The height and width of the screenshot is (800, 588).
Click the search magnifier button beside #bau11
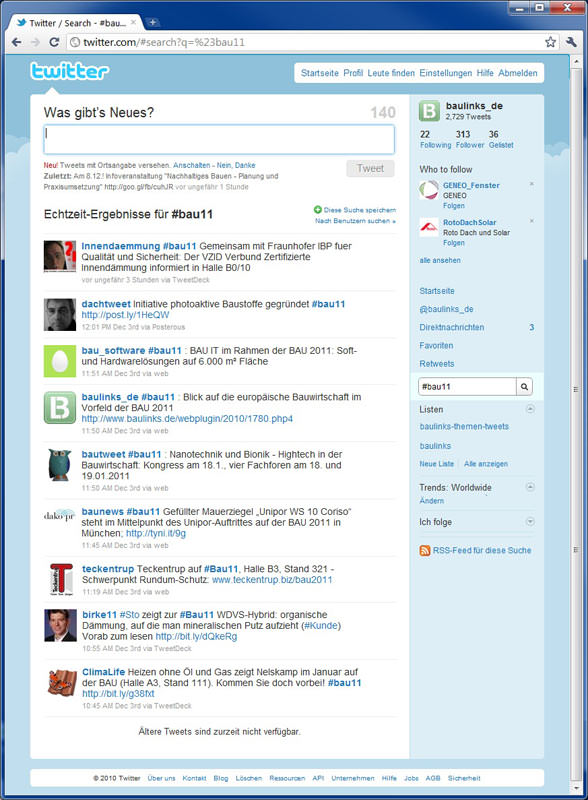tap(524, 387)
